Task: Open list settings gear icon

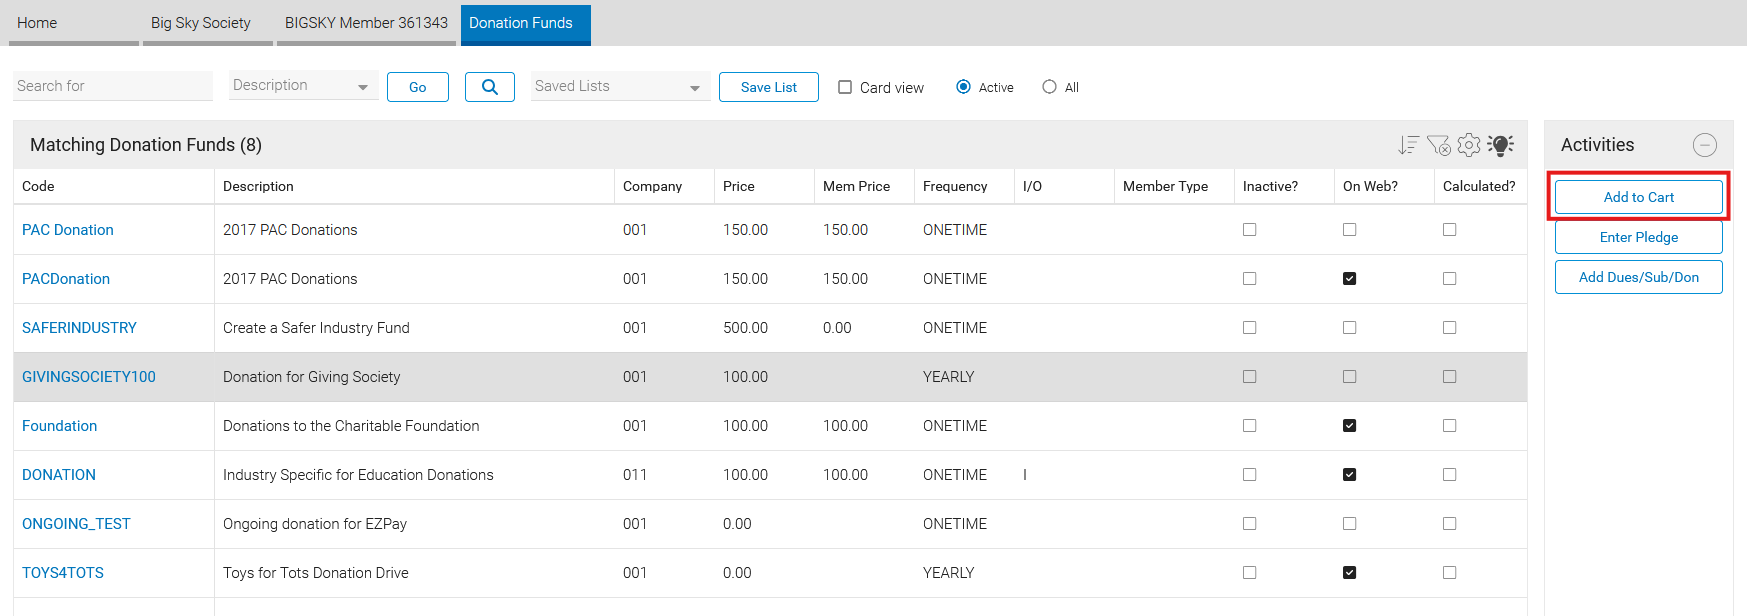Action: click(x=1469, y=145)
